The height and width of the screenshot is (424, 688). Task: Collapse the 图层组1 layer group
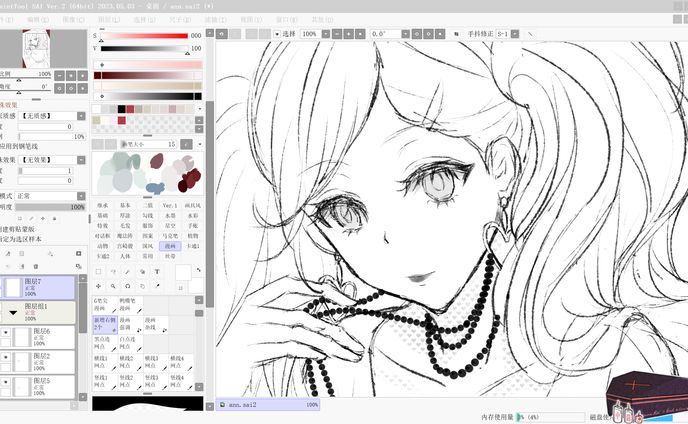point(14,311)
